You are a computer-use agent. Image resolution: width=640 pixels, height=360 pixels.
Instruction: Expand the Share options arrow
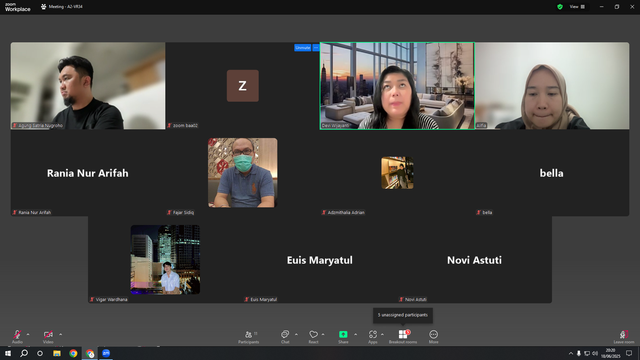click(x=356, y=334)
